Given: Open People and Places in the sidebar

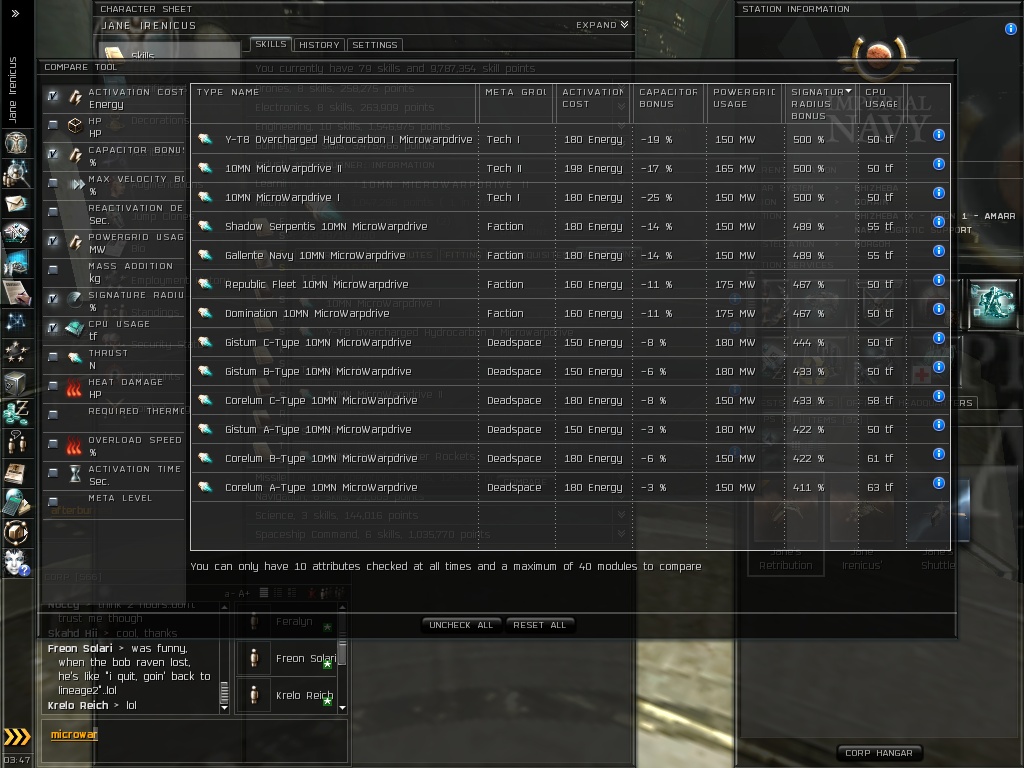Looking at the screenshot, I should pyautogui.click(x=16, y=173).
